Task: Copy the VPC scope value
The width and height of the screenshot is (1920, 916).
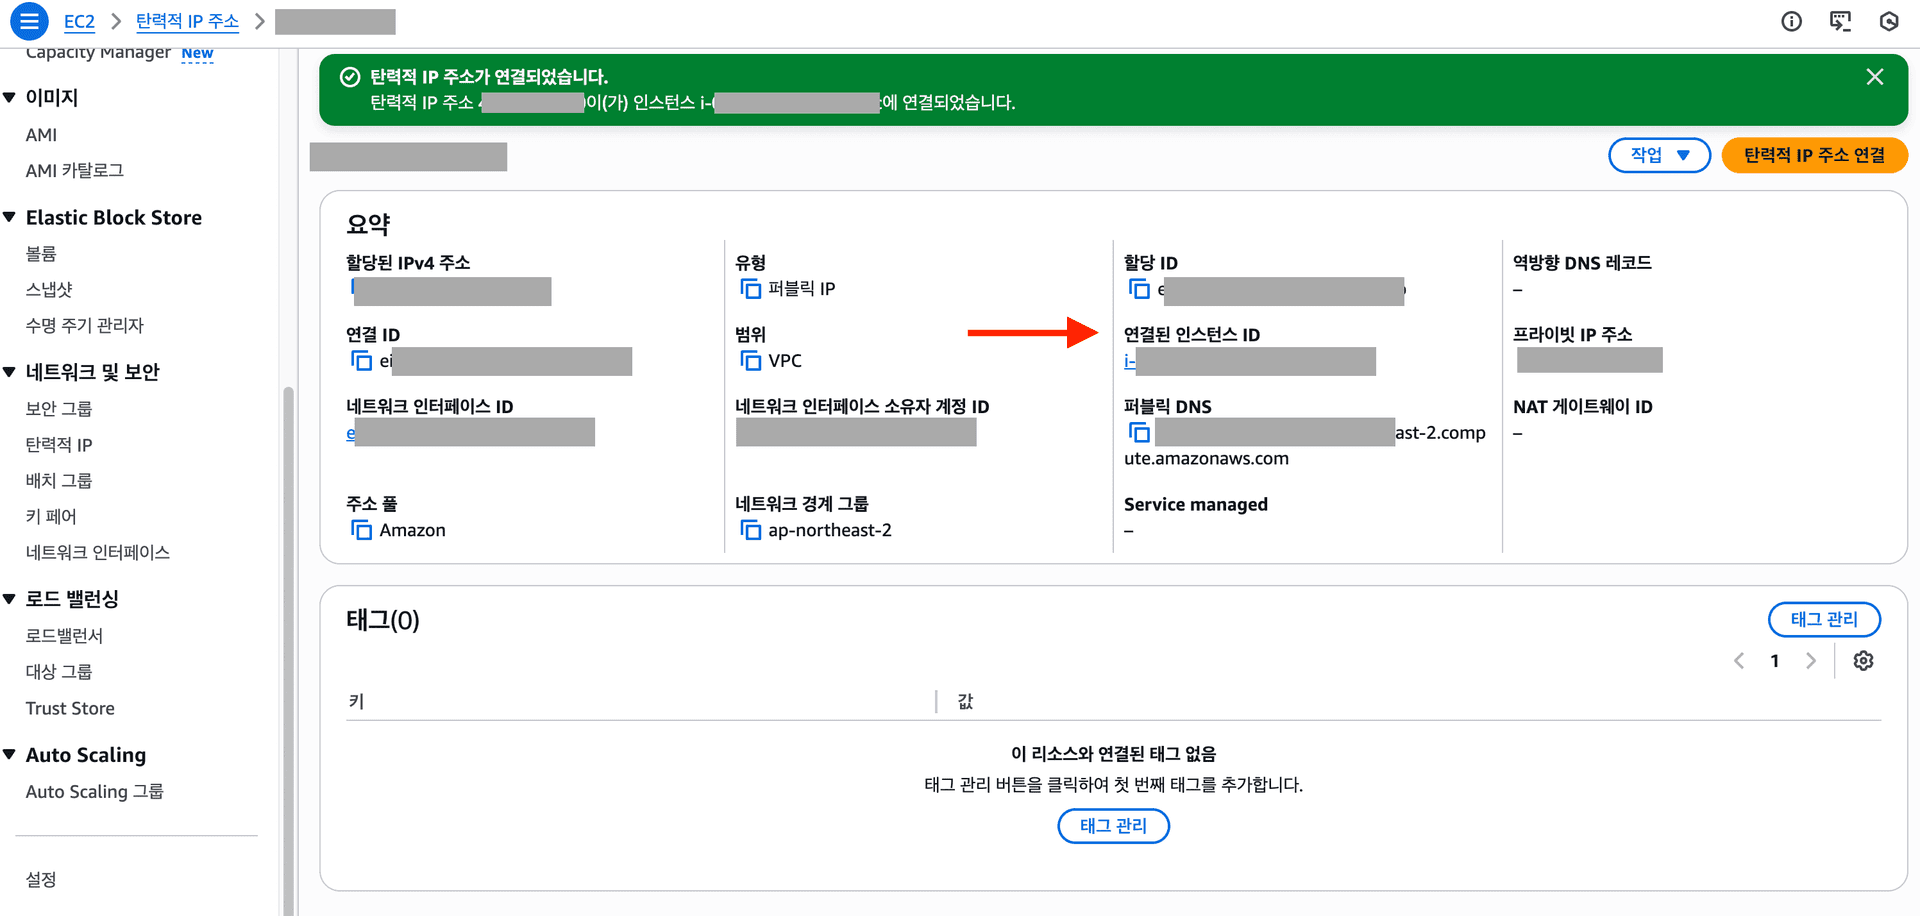Action: [x=751, y=361]
